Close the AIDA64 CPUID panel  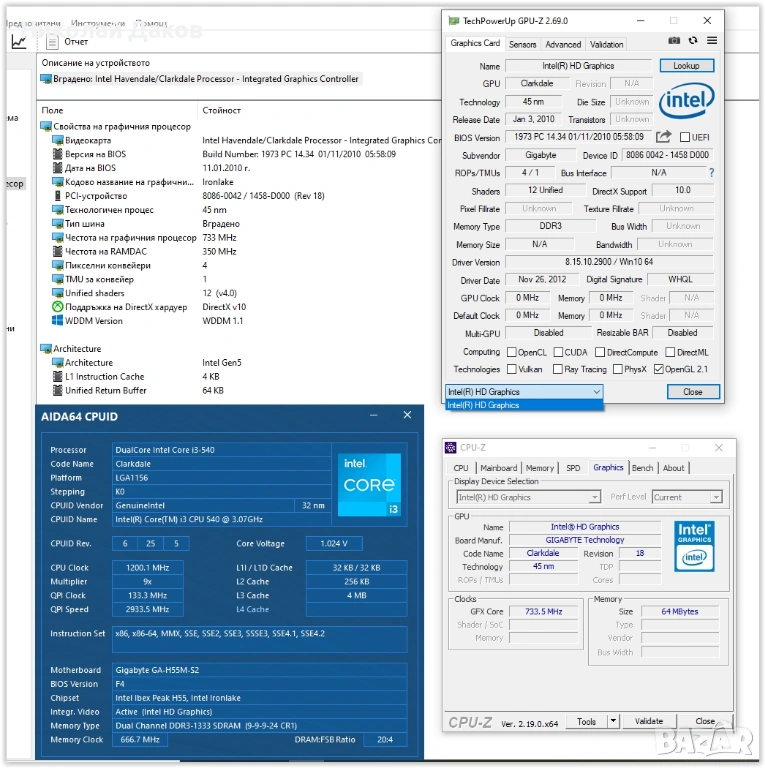coord(407,414)
